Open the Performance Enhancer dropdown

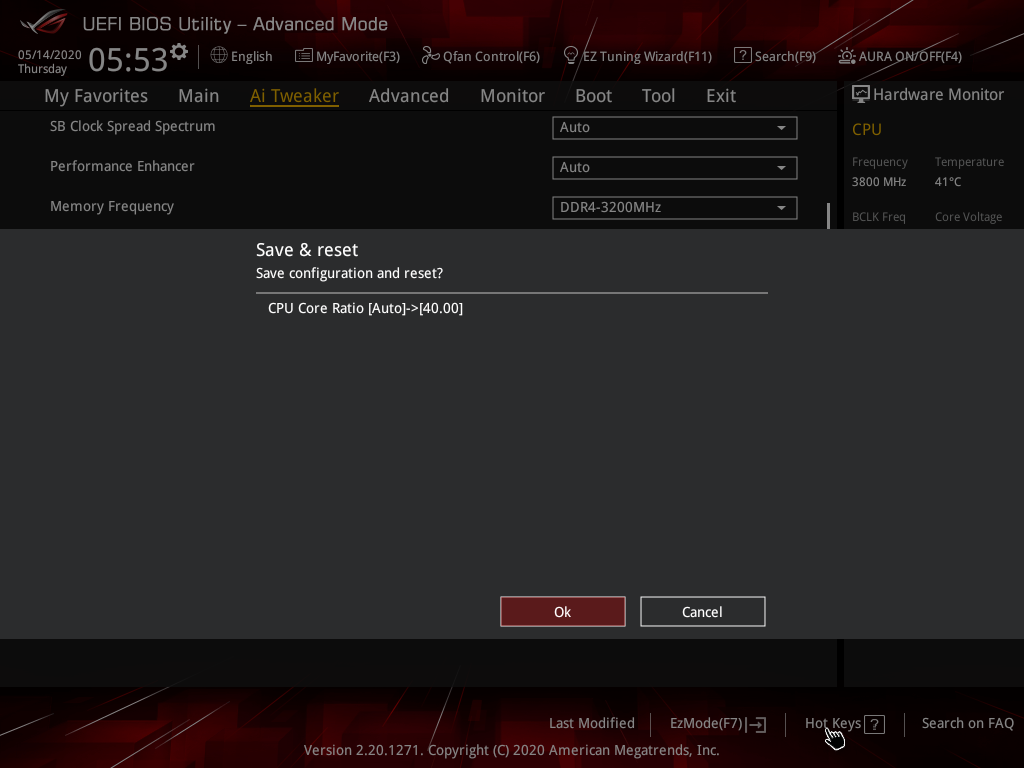tap(675, 168)
